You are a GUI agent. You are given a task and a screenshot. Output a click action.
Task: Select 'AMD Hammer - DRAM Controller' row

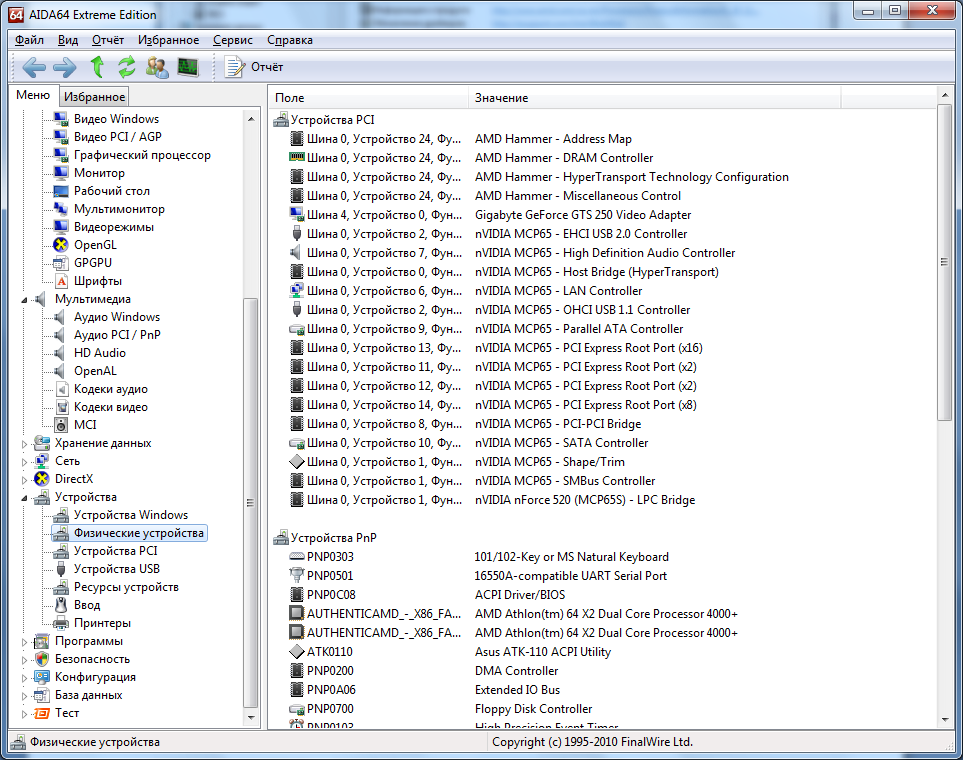point(564,158)
